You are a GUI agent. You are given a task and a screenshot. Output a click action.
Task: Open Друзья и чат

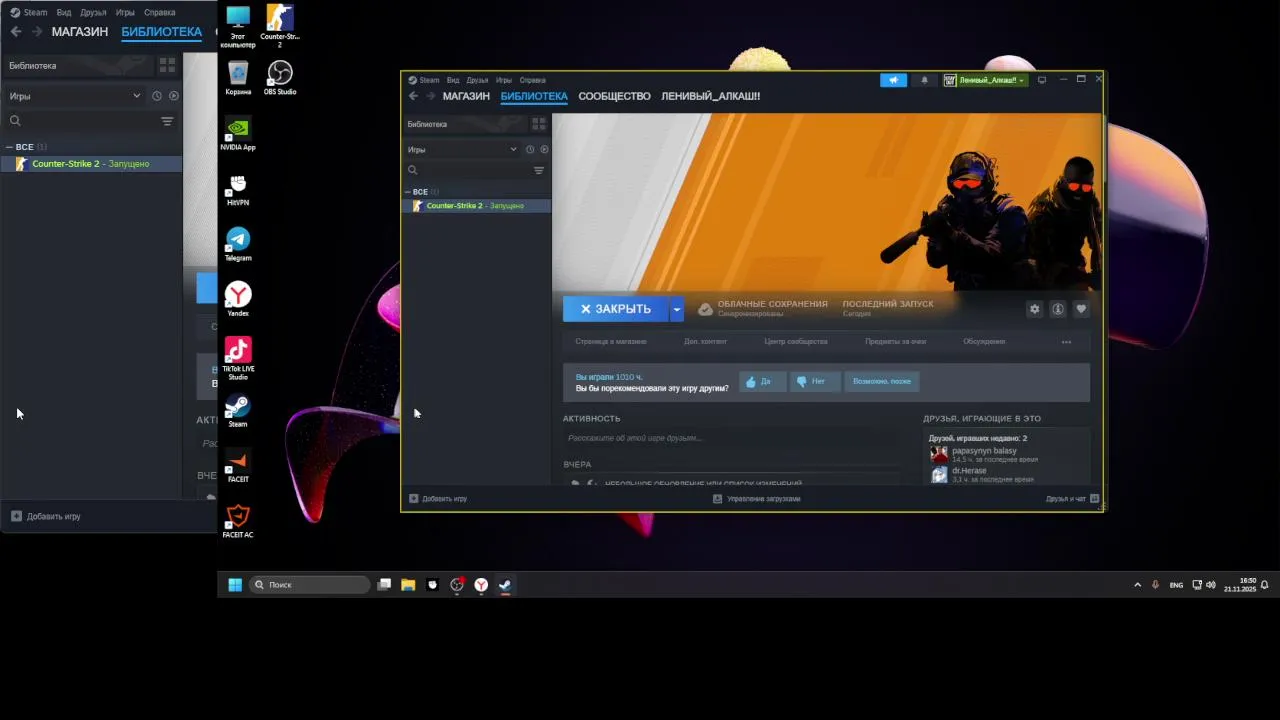[1072, 498]
